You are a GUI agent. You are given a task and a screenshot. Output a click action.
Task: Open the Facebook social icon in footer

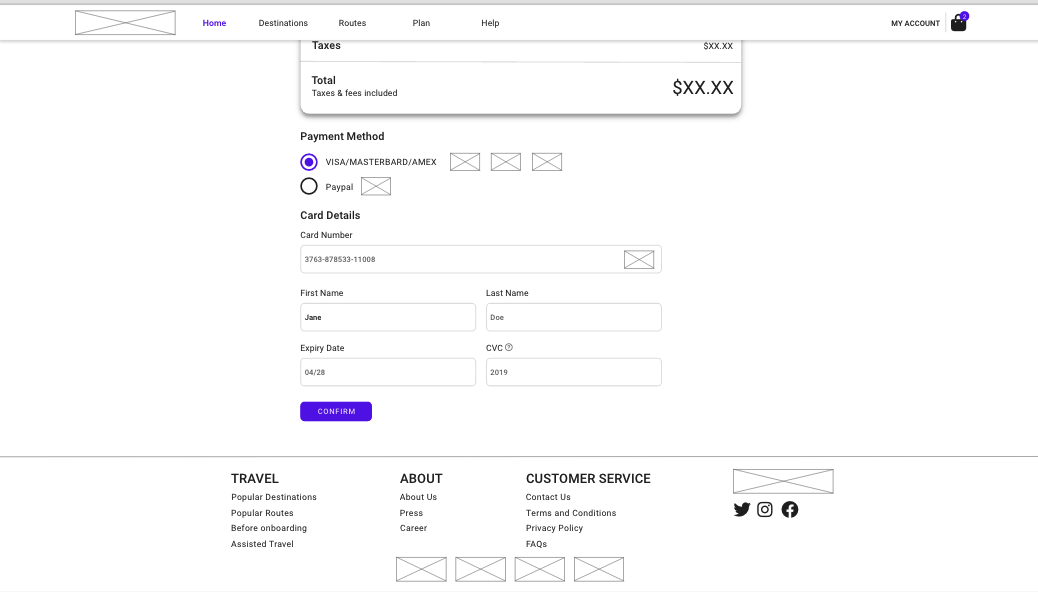[x=789, y=509]
